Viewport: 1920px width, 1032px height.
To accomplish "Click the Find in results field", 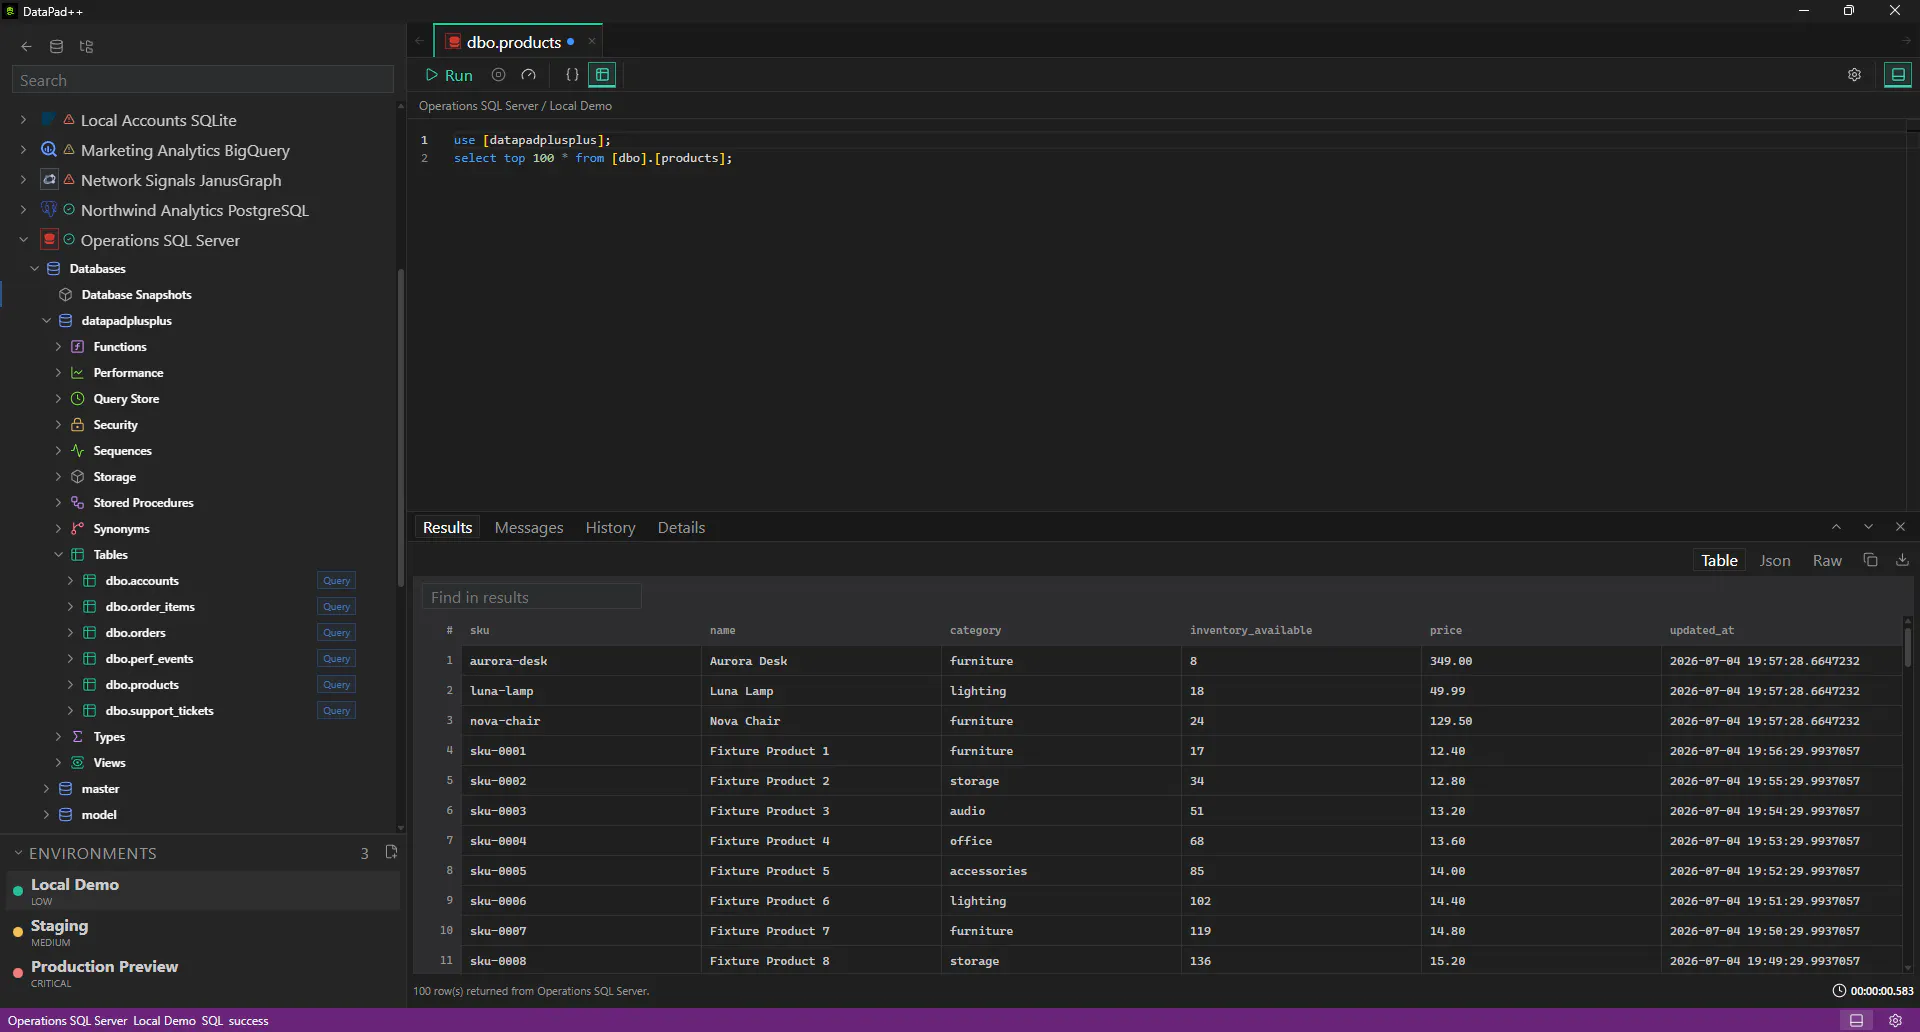I will pos(531,597).
